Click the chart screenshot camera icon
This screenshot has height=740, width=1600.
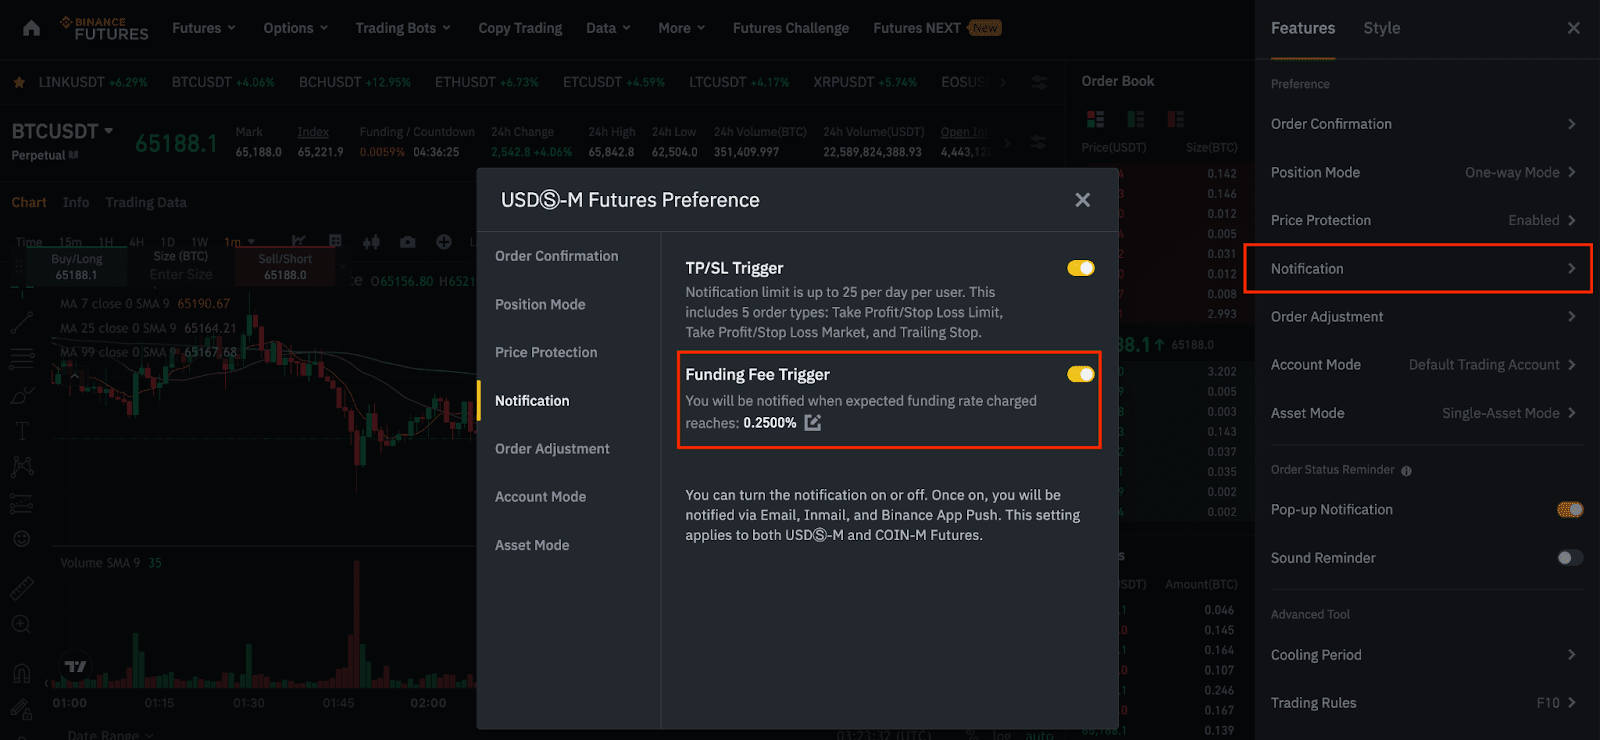pos(408,242)
